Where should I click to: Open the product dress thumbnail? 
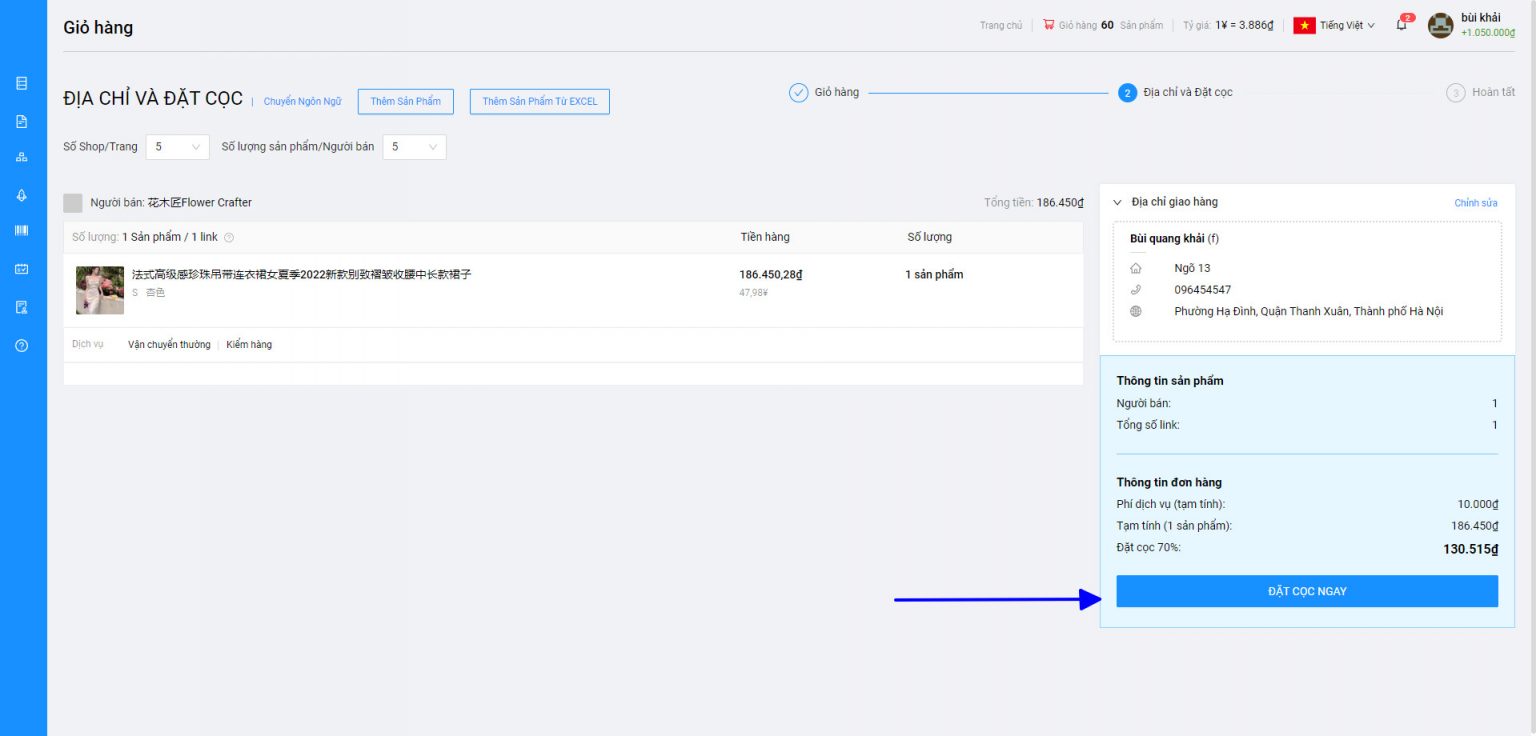pyautogui.click(x=100, y=290)
